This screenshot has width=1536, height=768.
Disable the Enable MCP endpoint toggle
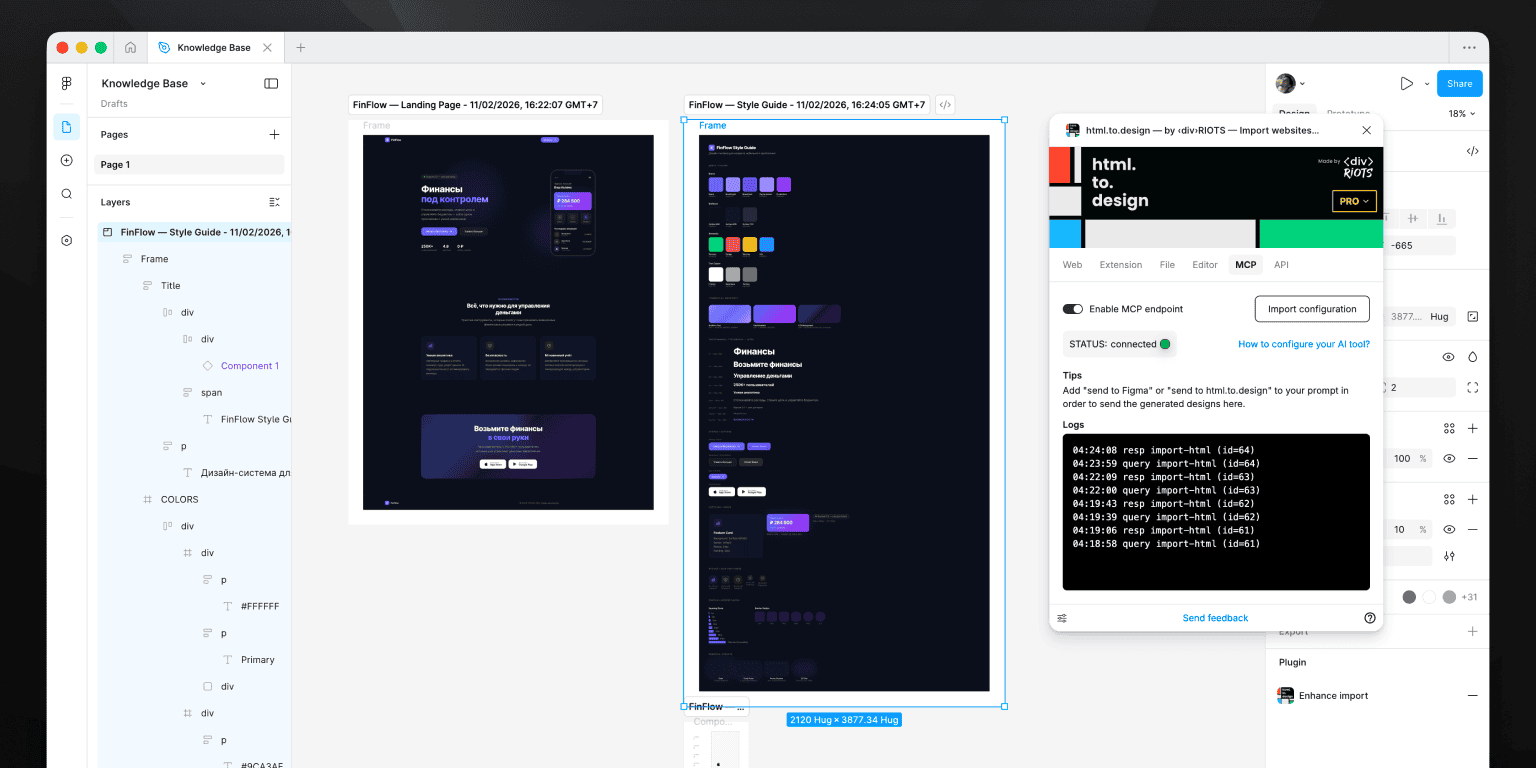tap(1073, 309)
